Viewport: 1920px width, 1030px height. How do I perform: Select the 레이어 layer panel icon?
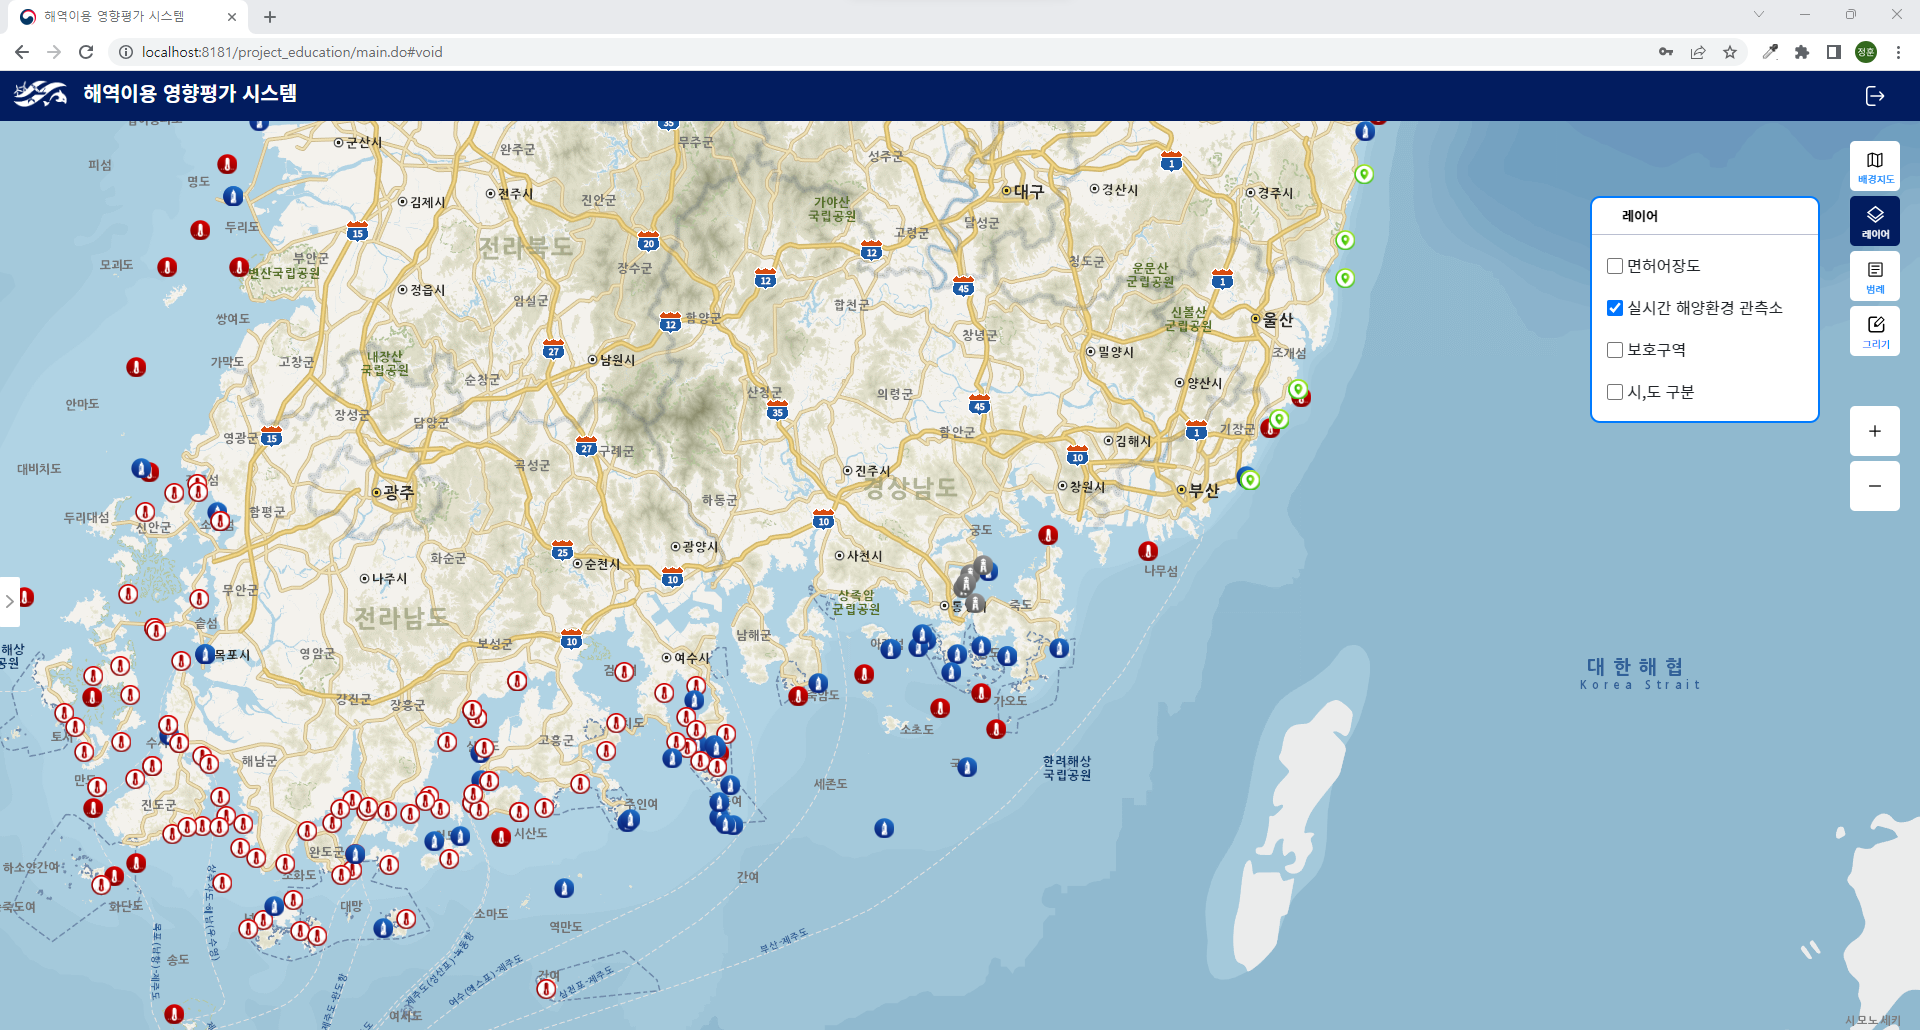tap(1874, 220)
